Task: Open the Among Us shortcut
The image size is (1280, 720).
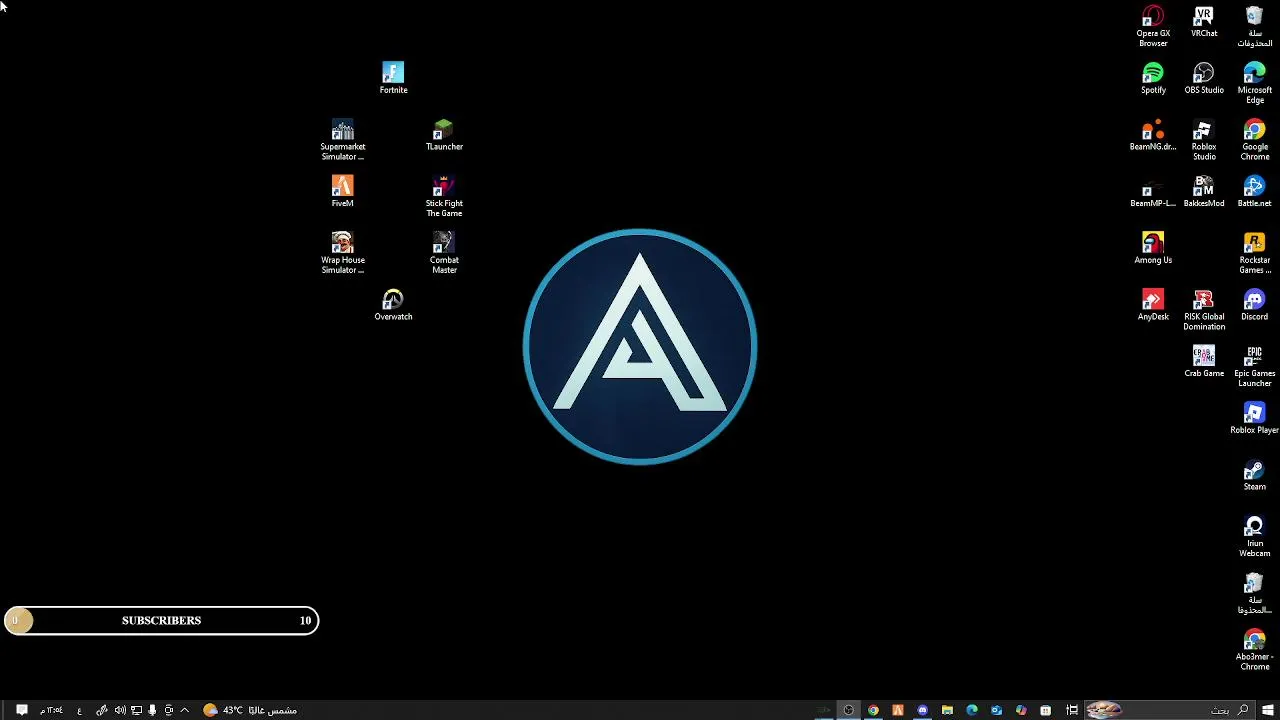Action: pyautogui.click(x=1153, y=248)
